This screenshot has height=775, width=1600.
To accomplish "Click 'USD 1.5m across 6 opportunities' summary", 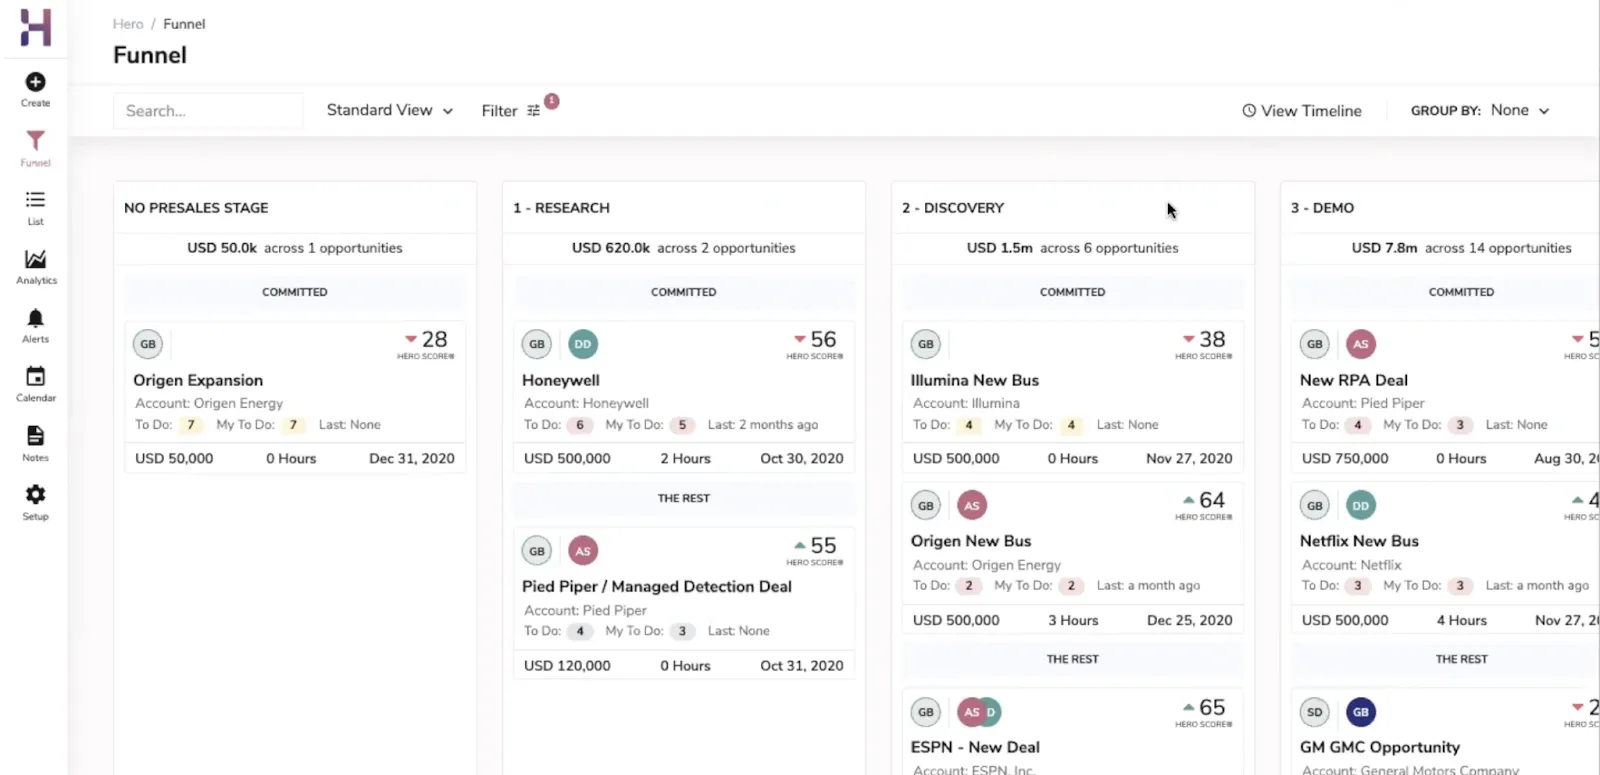I will 1072,248.
